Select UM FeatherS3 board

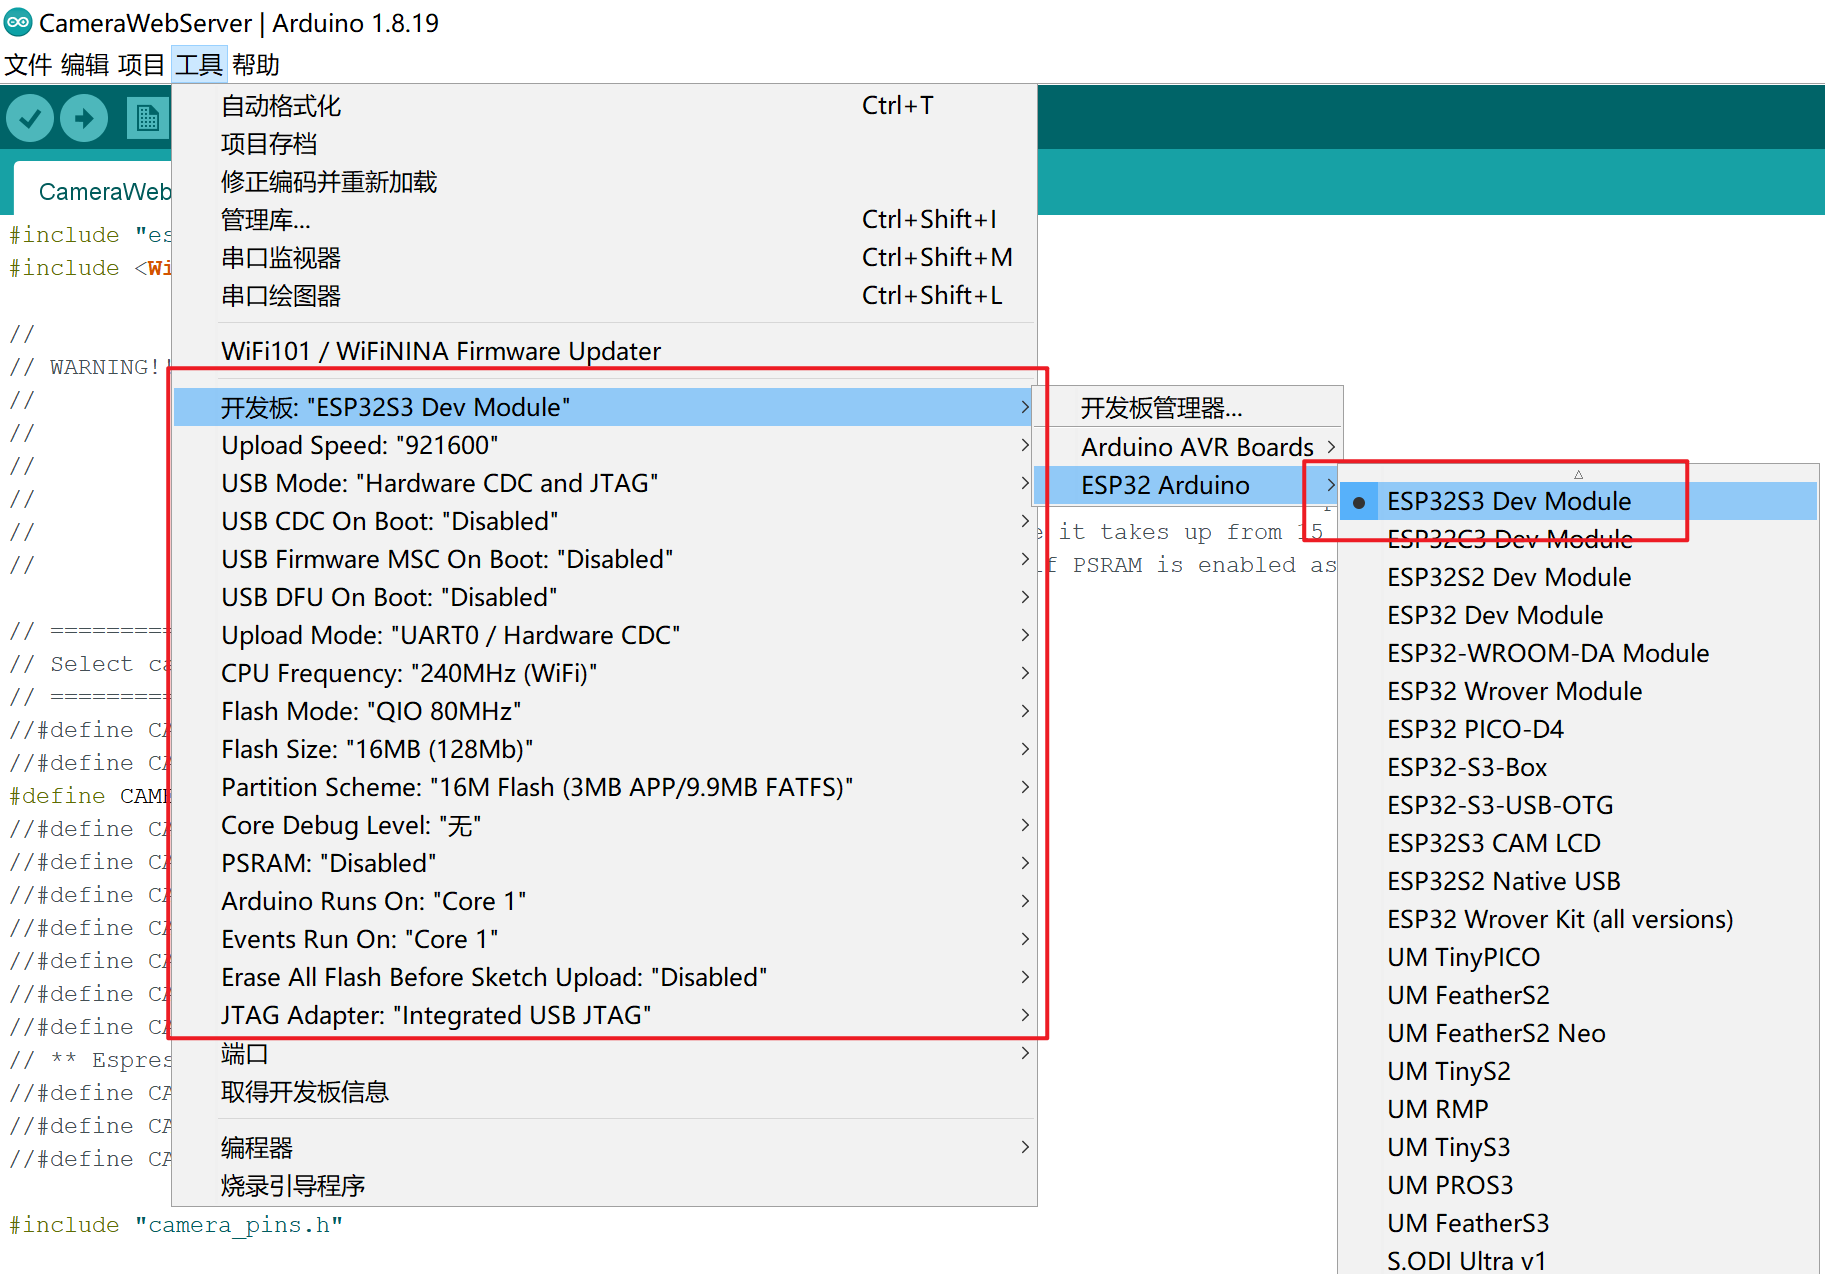[x=1578, y=1223]
